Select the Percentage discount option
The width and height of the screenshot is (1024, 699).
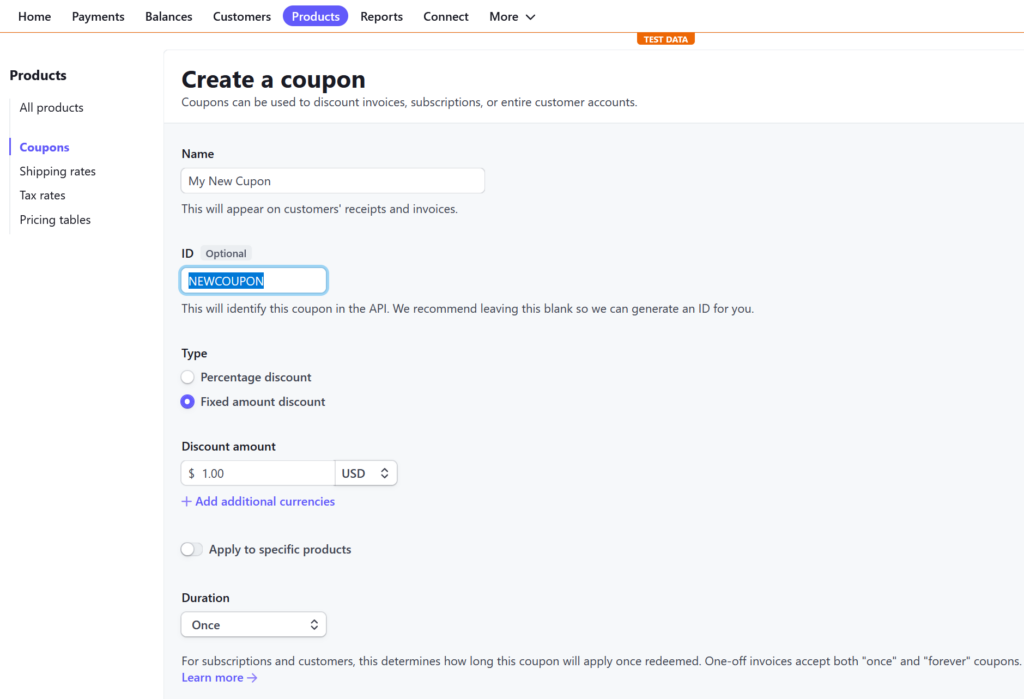click(x=187, y=377)
